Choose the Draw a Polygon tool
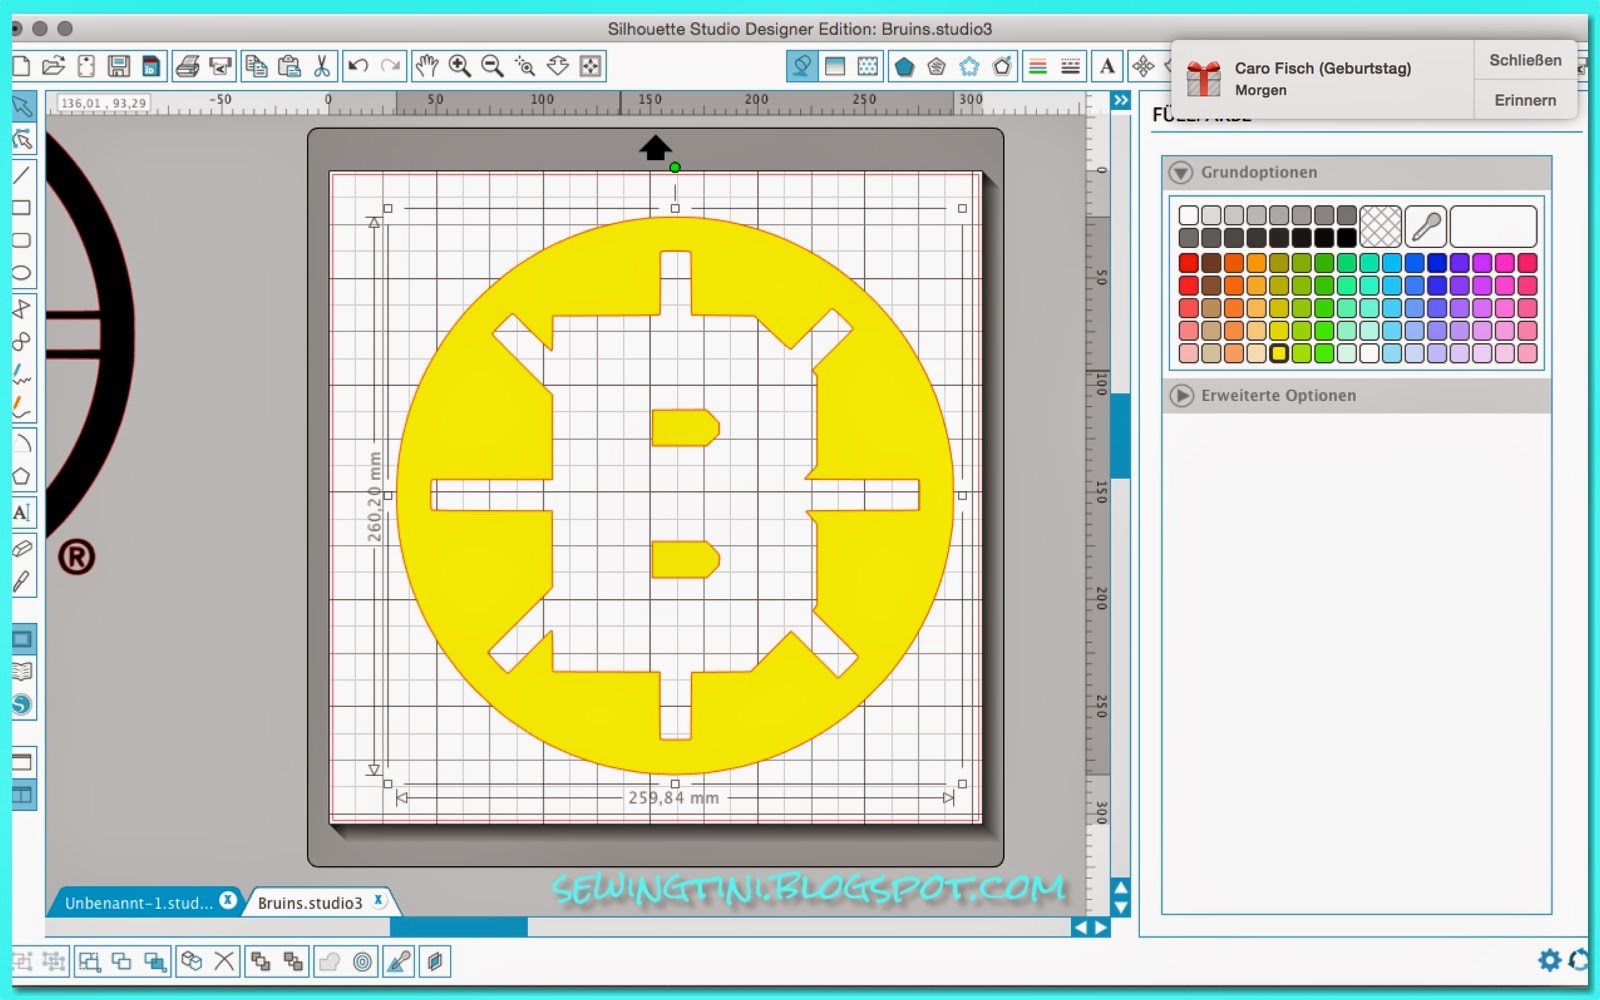 pos(22,477)
